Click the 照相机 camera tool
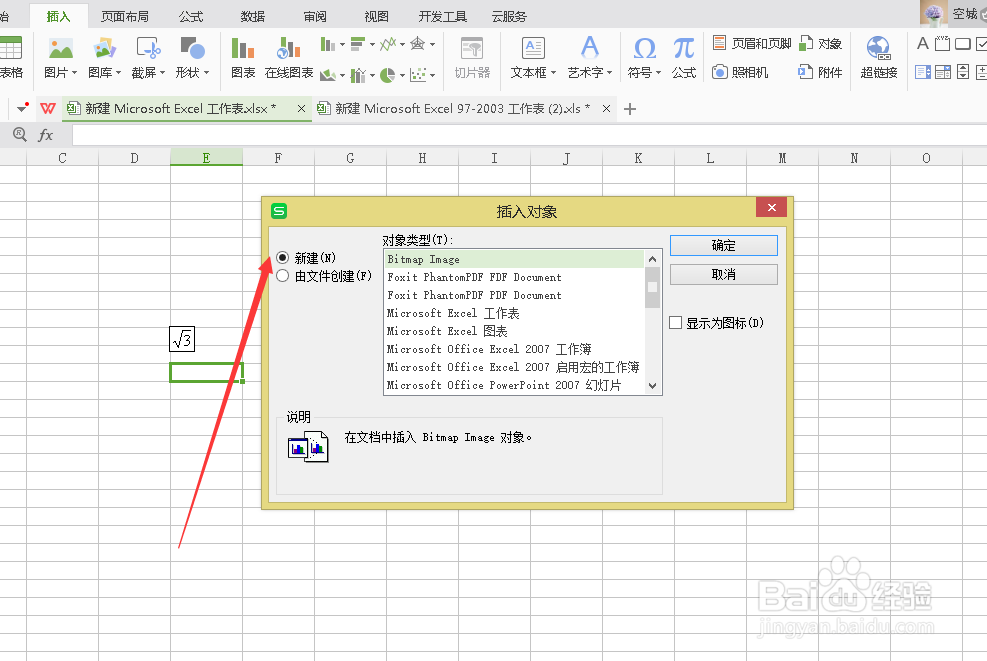The image size is (987, 661). (x=740, y=72)
